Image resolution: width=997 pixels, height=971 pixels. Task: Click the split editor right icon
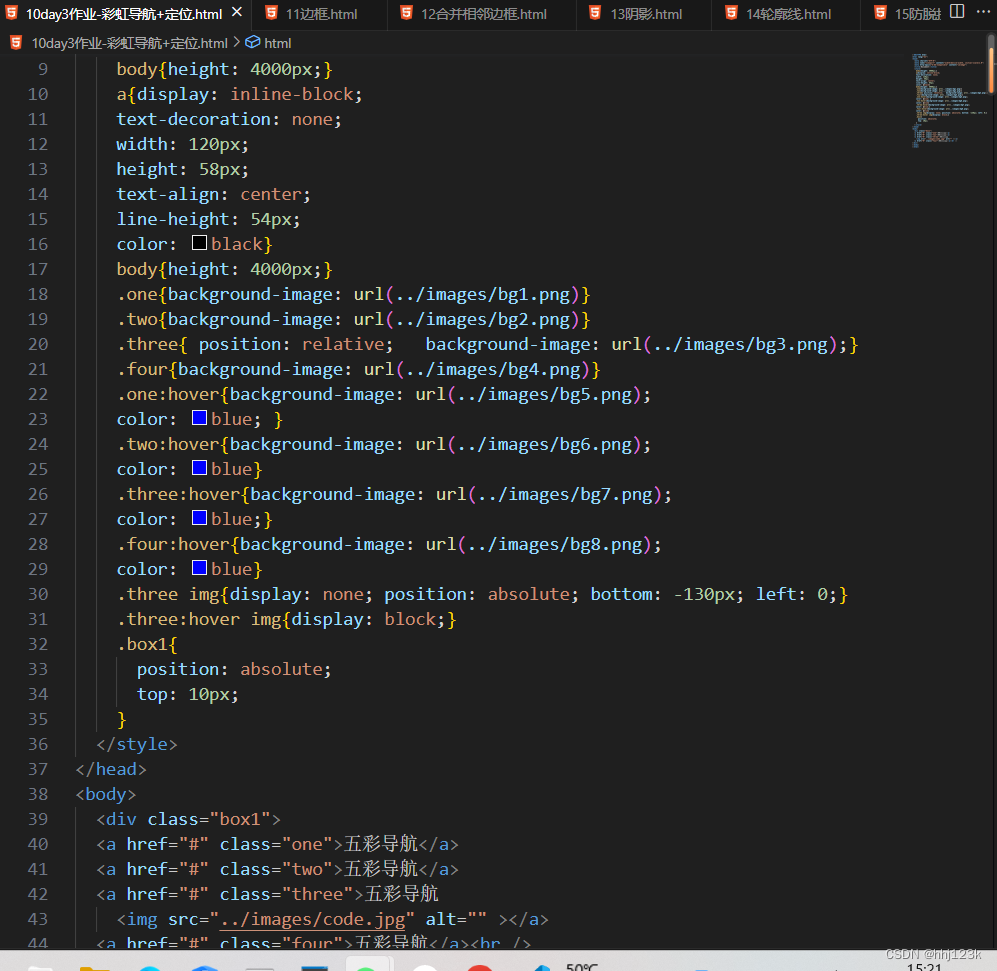pos(957,12)
